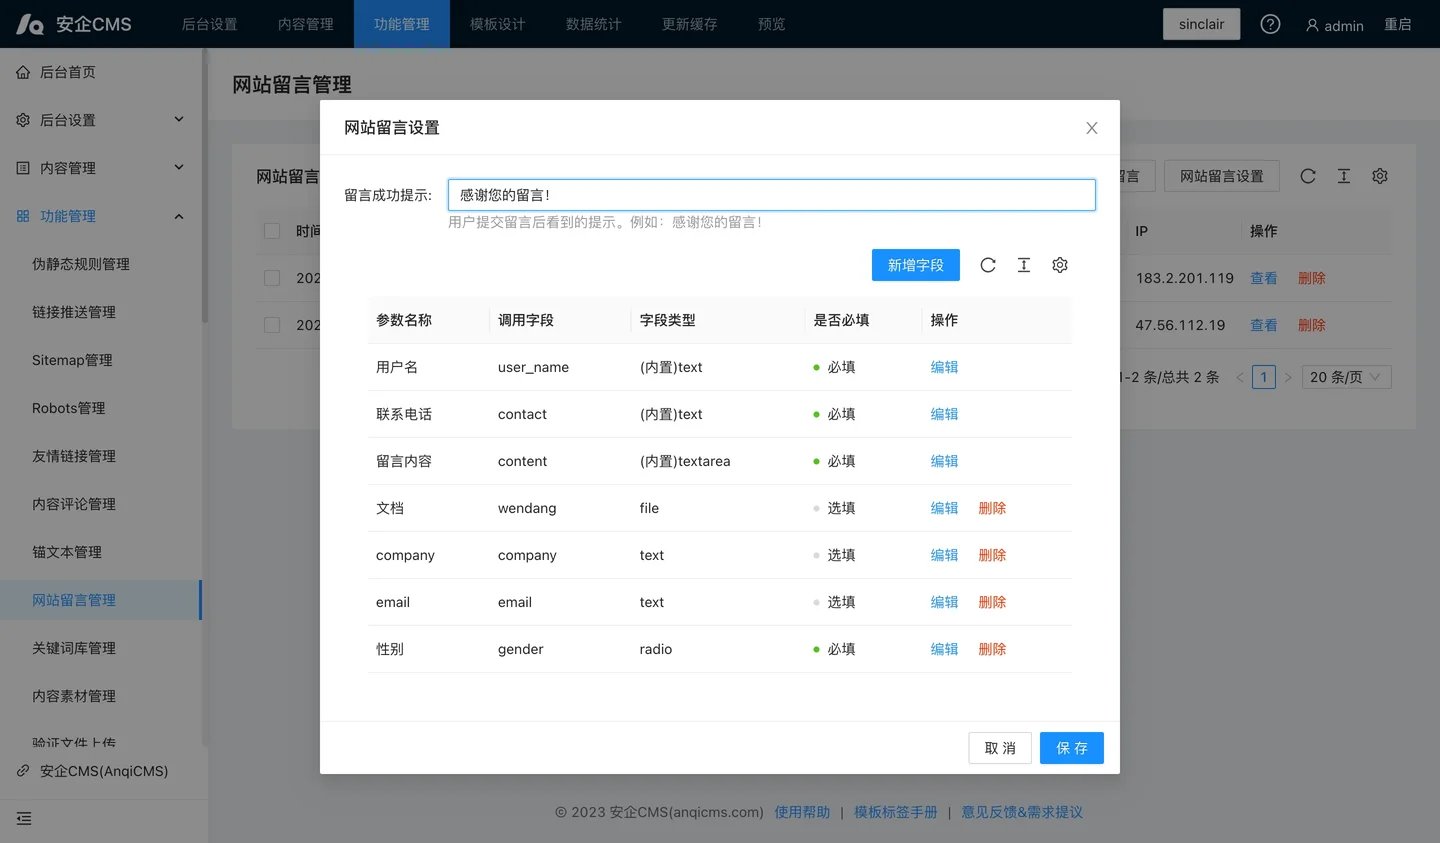This screenshot has height=843, width=1440.
Task: Edit the 留言内容 field row
Action: [945, 461]
